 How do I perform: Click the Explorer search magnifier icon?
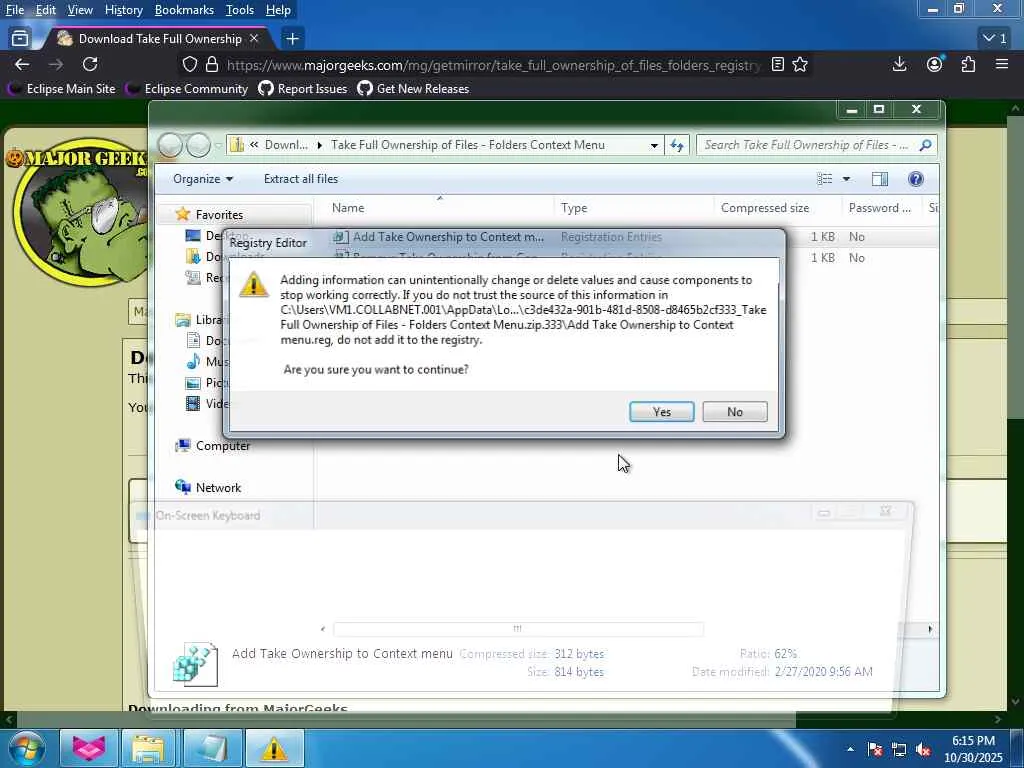(x=925, y=145)
